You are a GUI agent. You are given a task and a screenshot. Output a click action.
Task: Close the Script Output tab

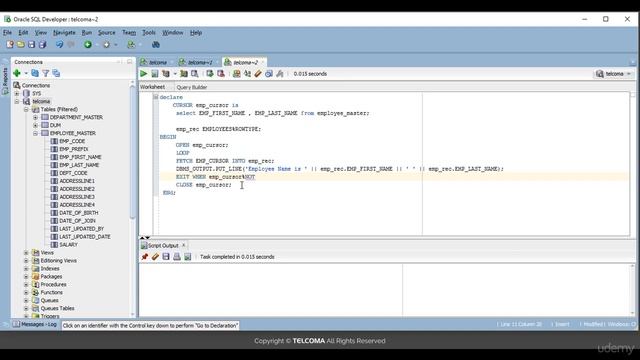click(184, 245)
